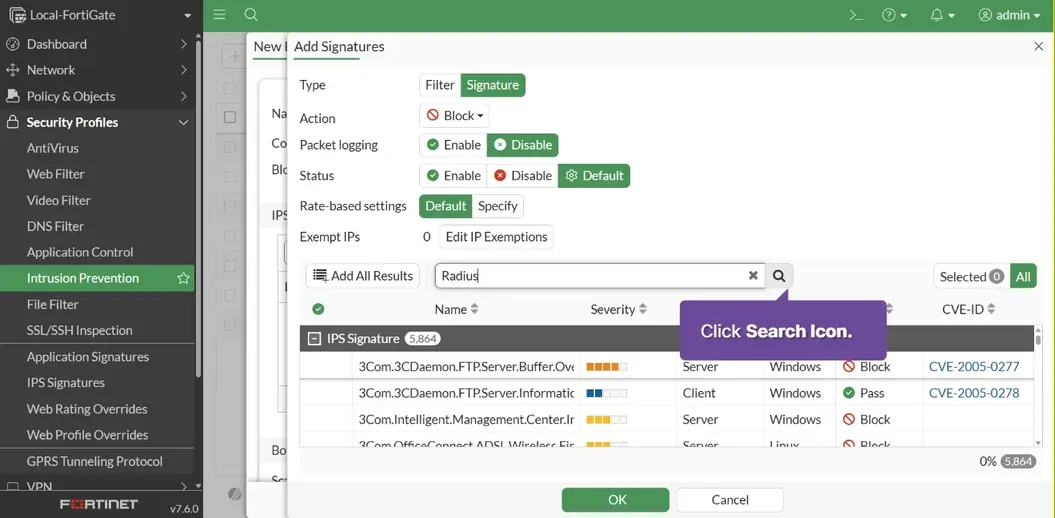Open the top bar search icon

pyautogui.click(x=250, y=15)
